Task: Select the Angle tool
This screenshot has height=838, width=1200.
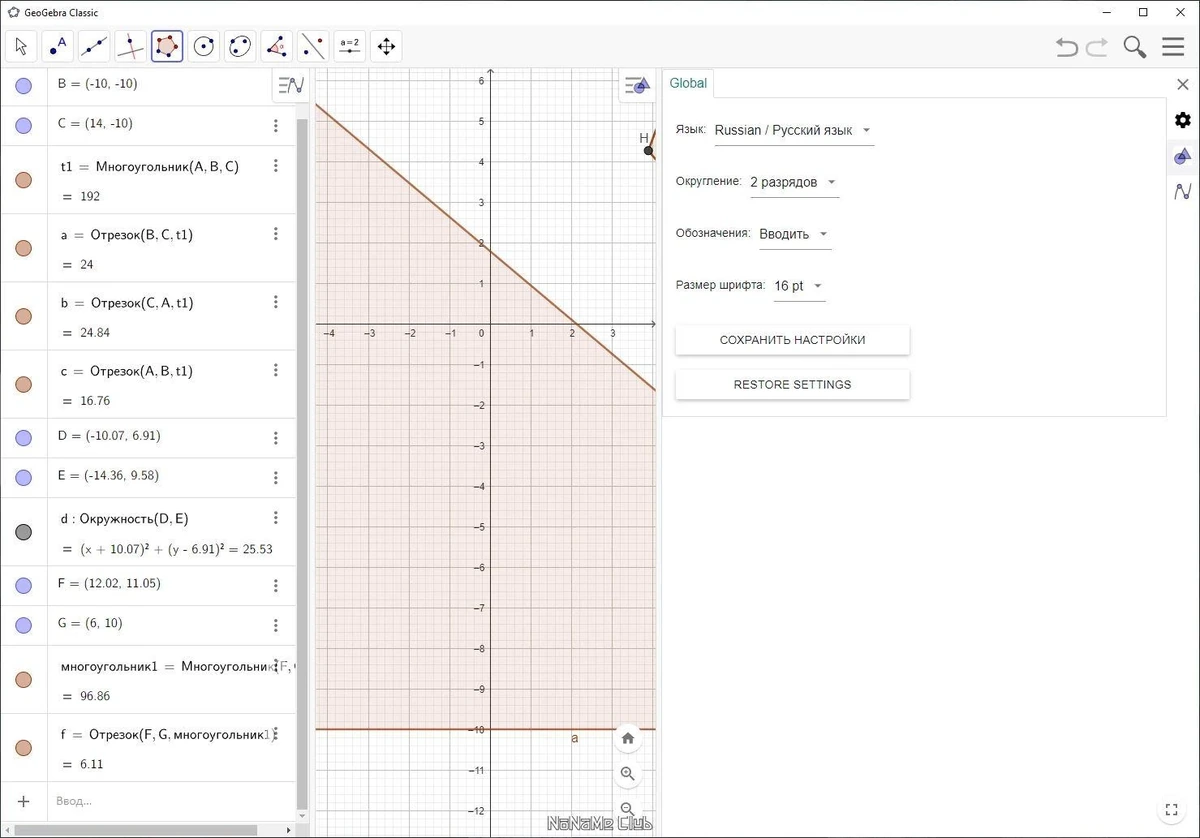Action: click(276, 46)
